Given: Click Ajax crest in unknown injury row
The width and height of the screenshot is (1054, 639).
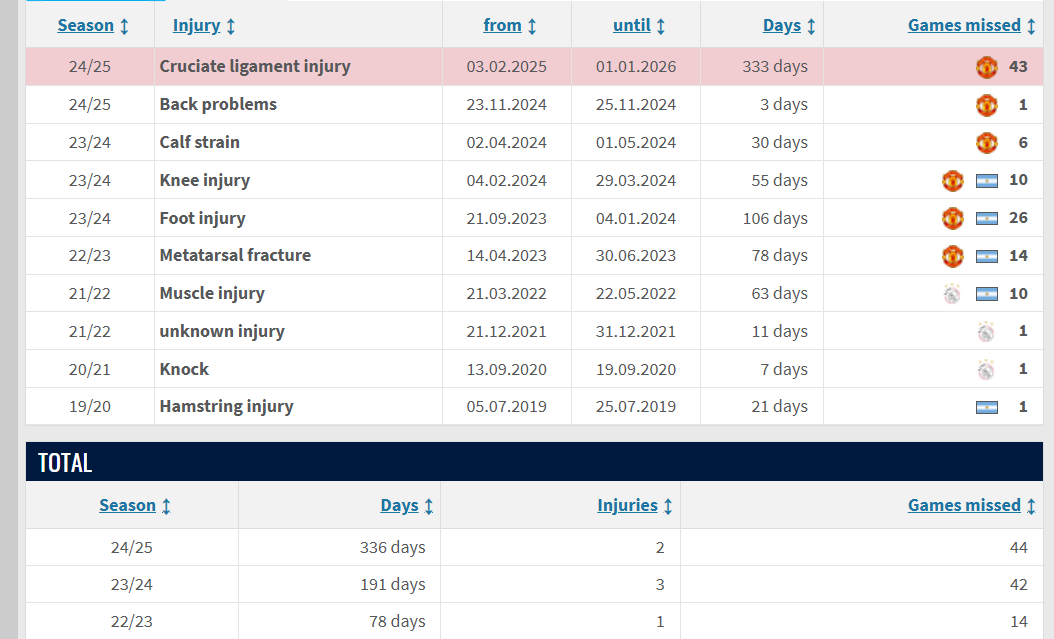Looking at the screenshot, I should 986,331.
